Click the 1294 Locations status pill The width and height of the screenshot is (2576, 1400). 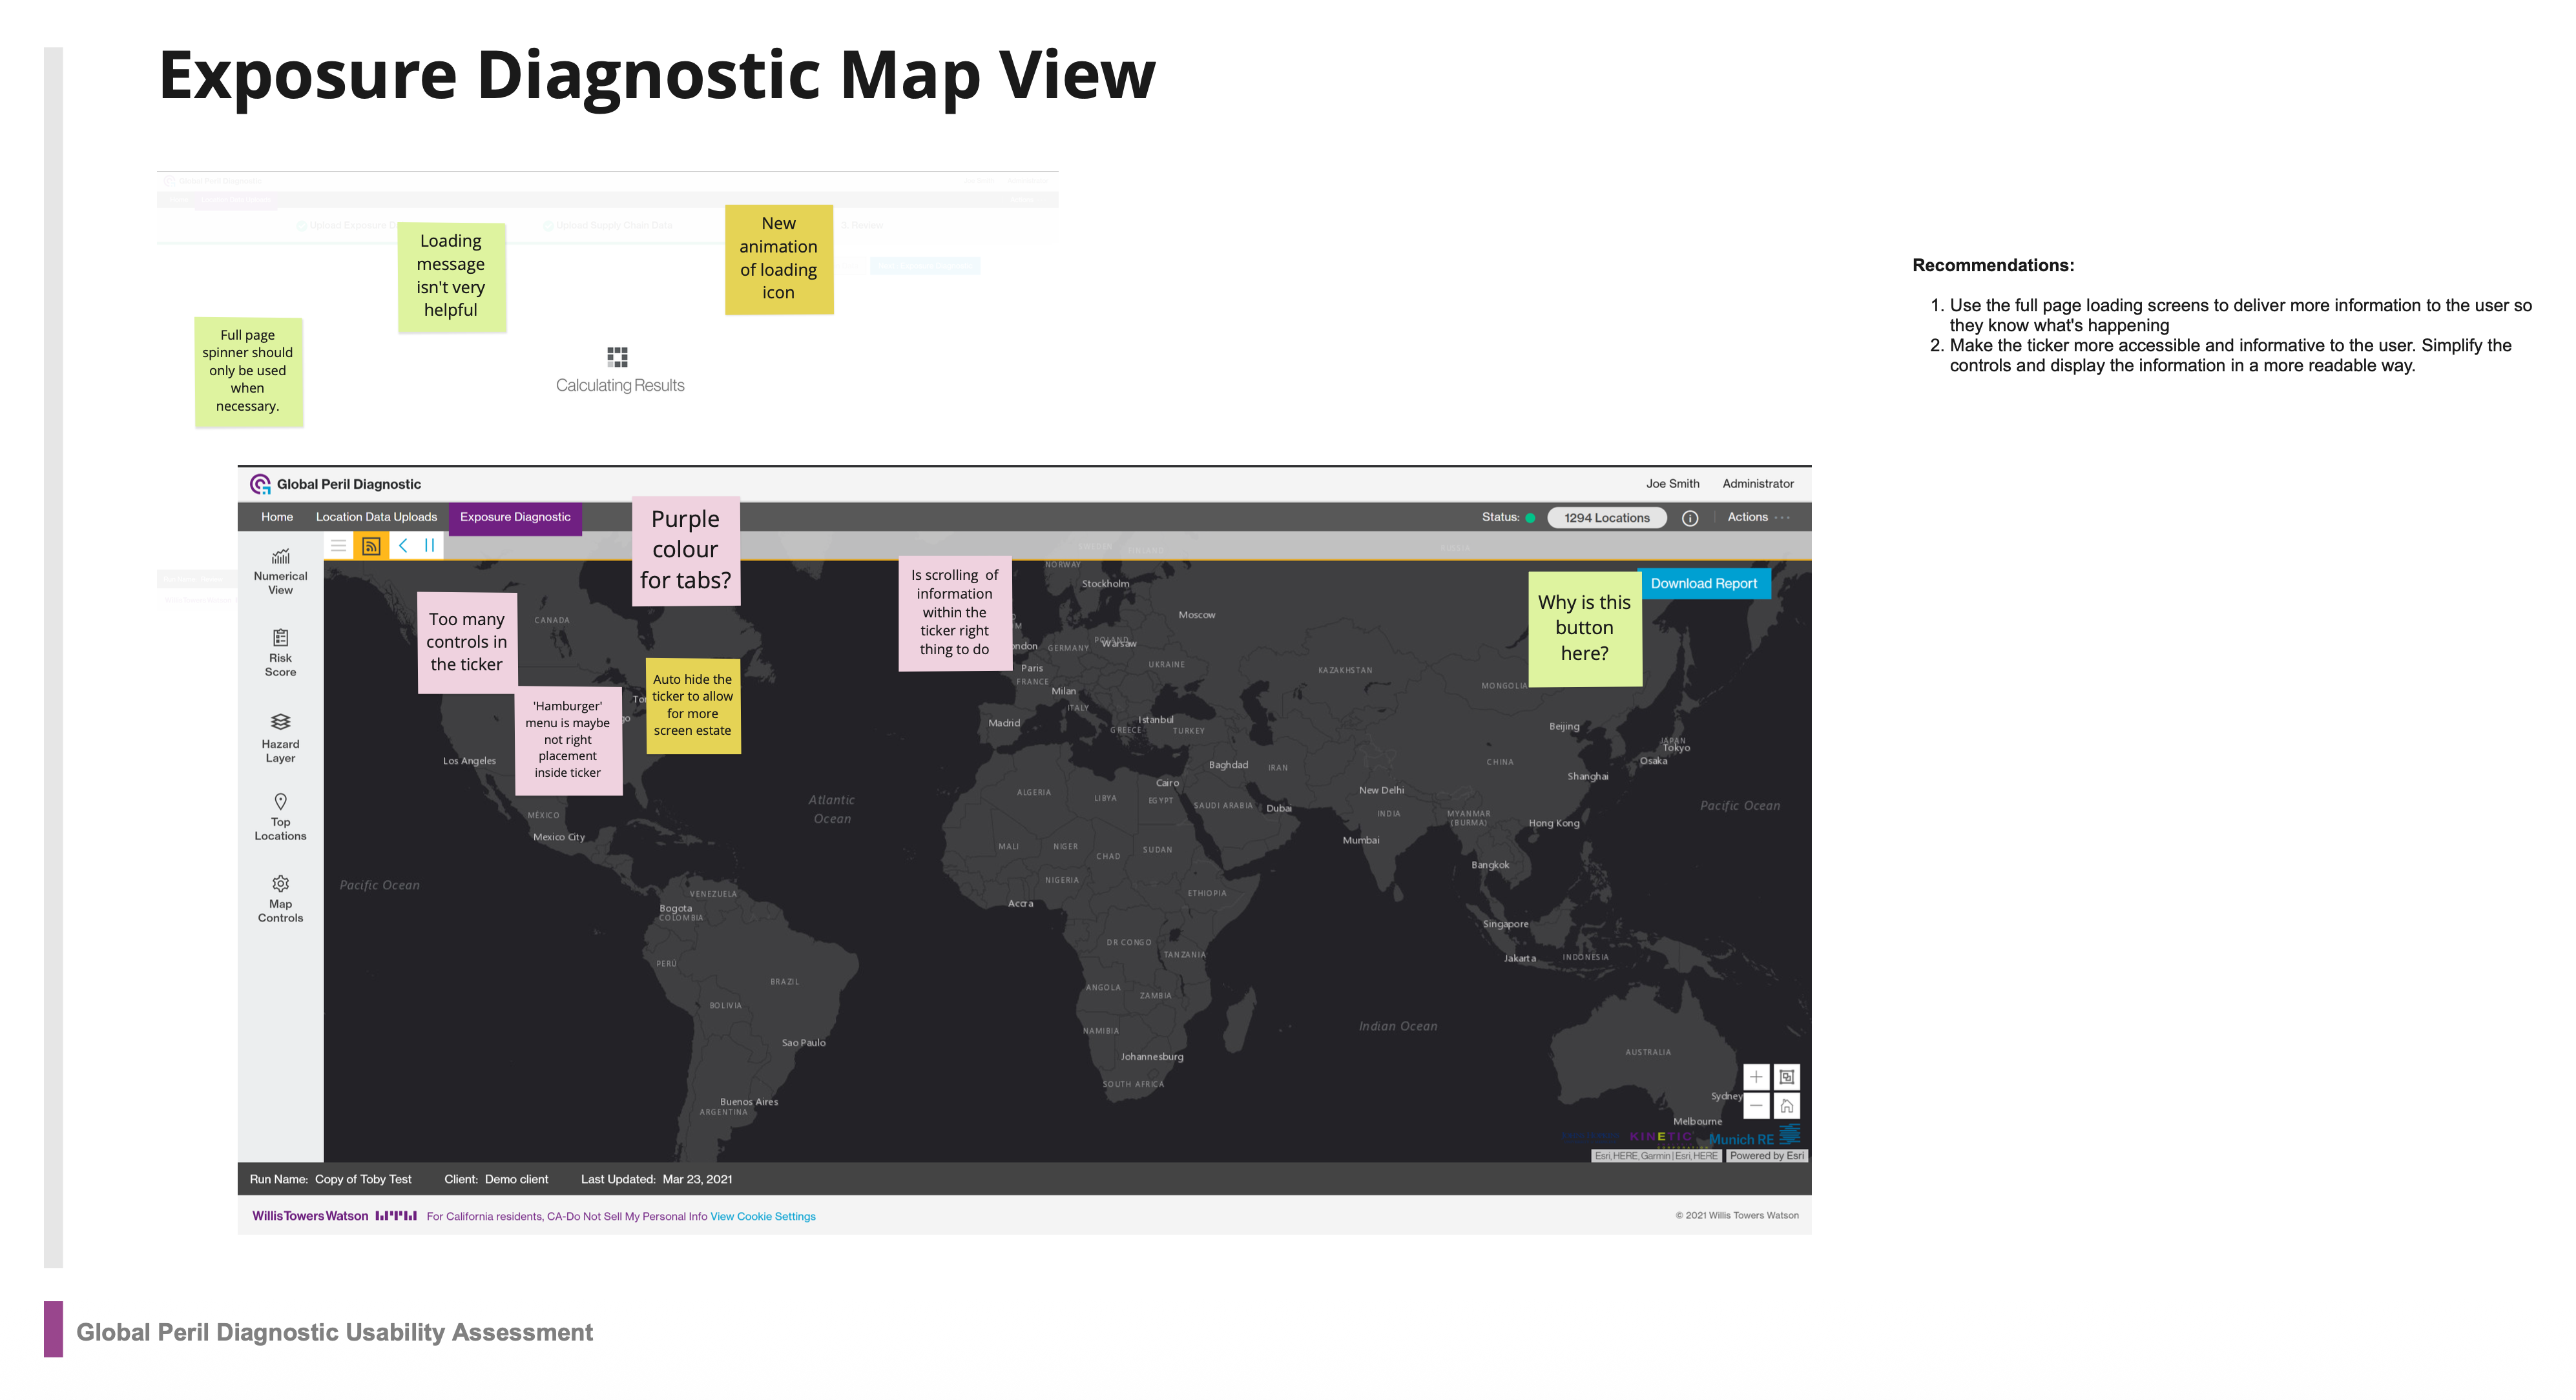[x=1606, y=518]
